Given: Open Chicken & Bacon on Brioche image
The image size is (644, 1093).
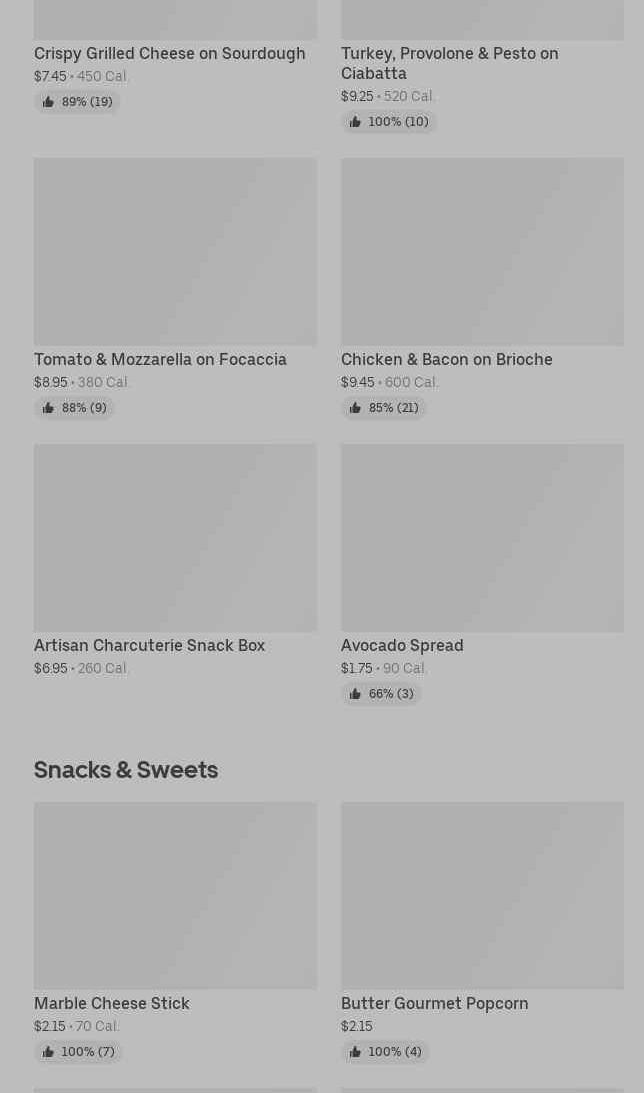Looking at the screenshot, I should click(x=482, y=252).
